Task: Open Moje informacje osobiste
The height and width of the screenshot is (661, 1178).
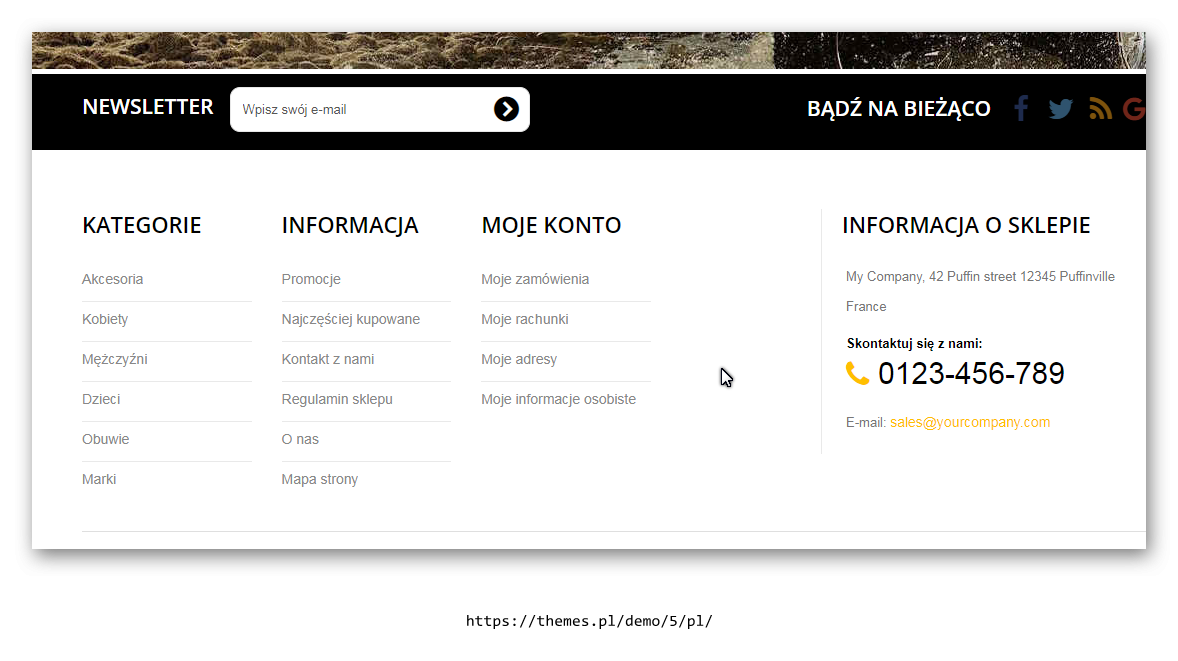Action: point(558,399)
